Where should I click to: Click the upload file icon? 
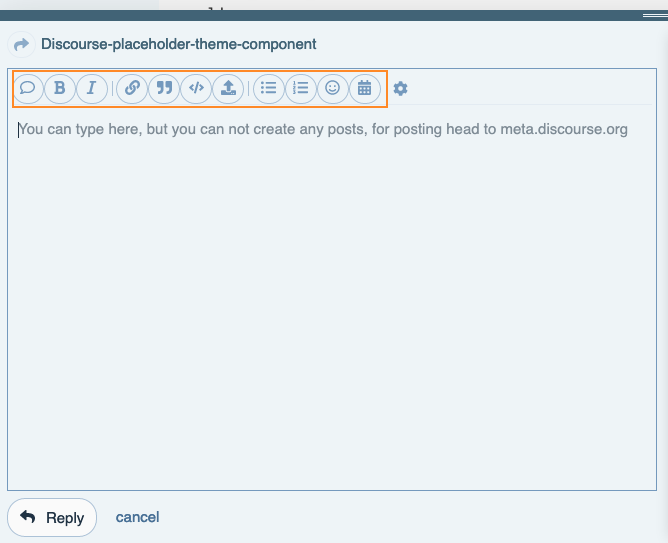coord(228,88)
